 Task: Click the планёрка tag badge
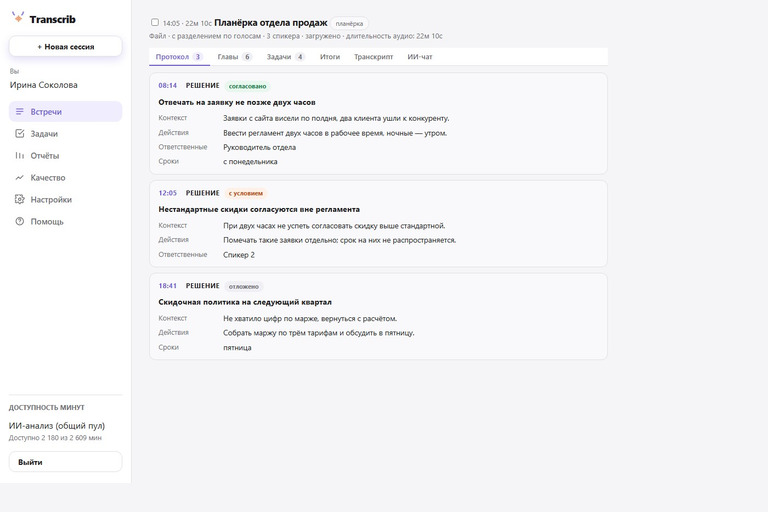pos(349,24)
